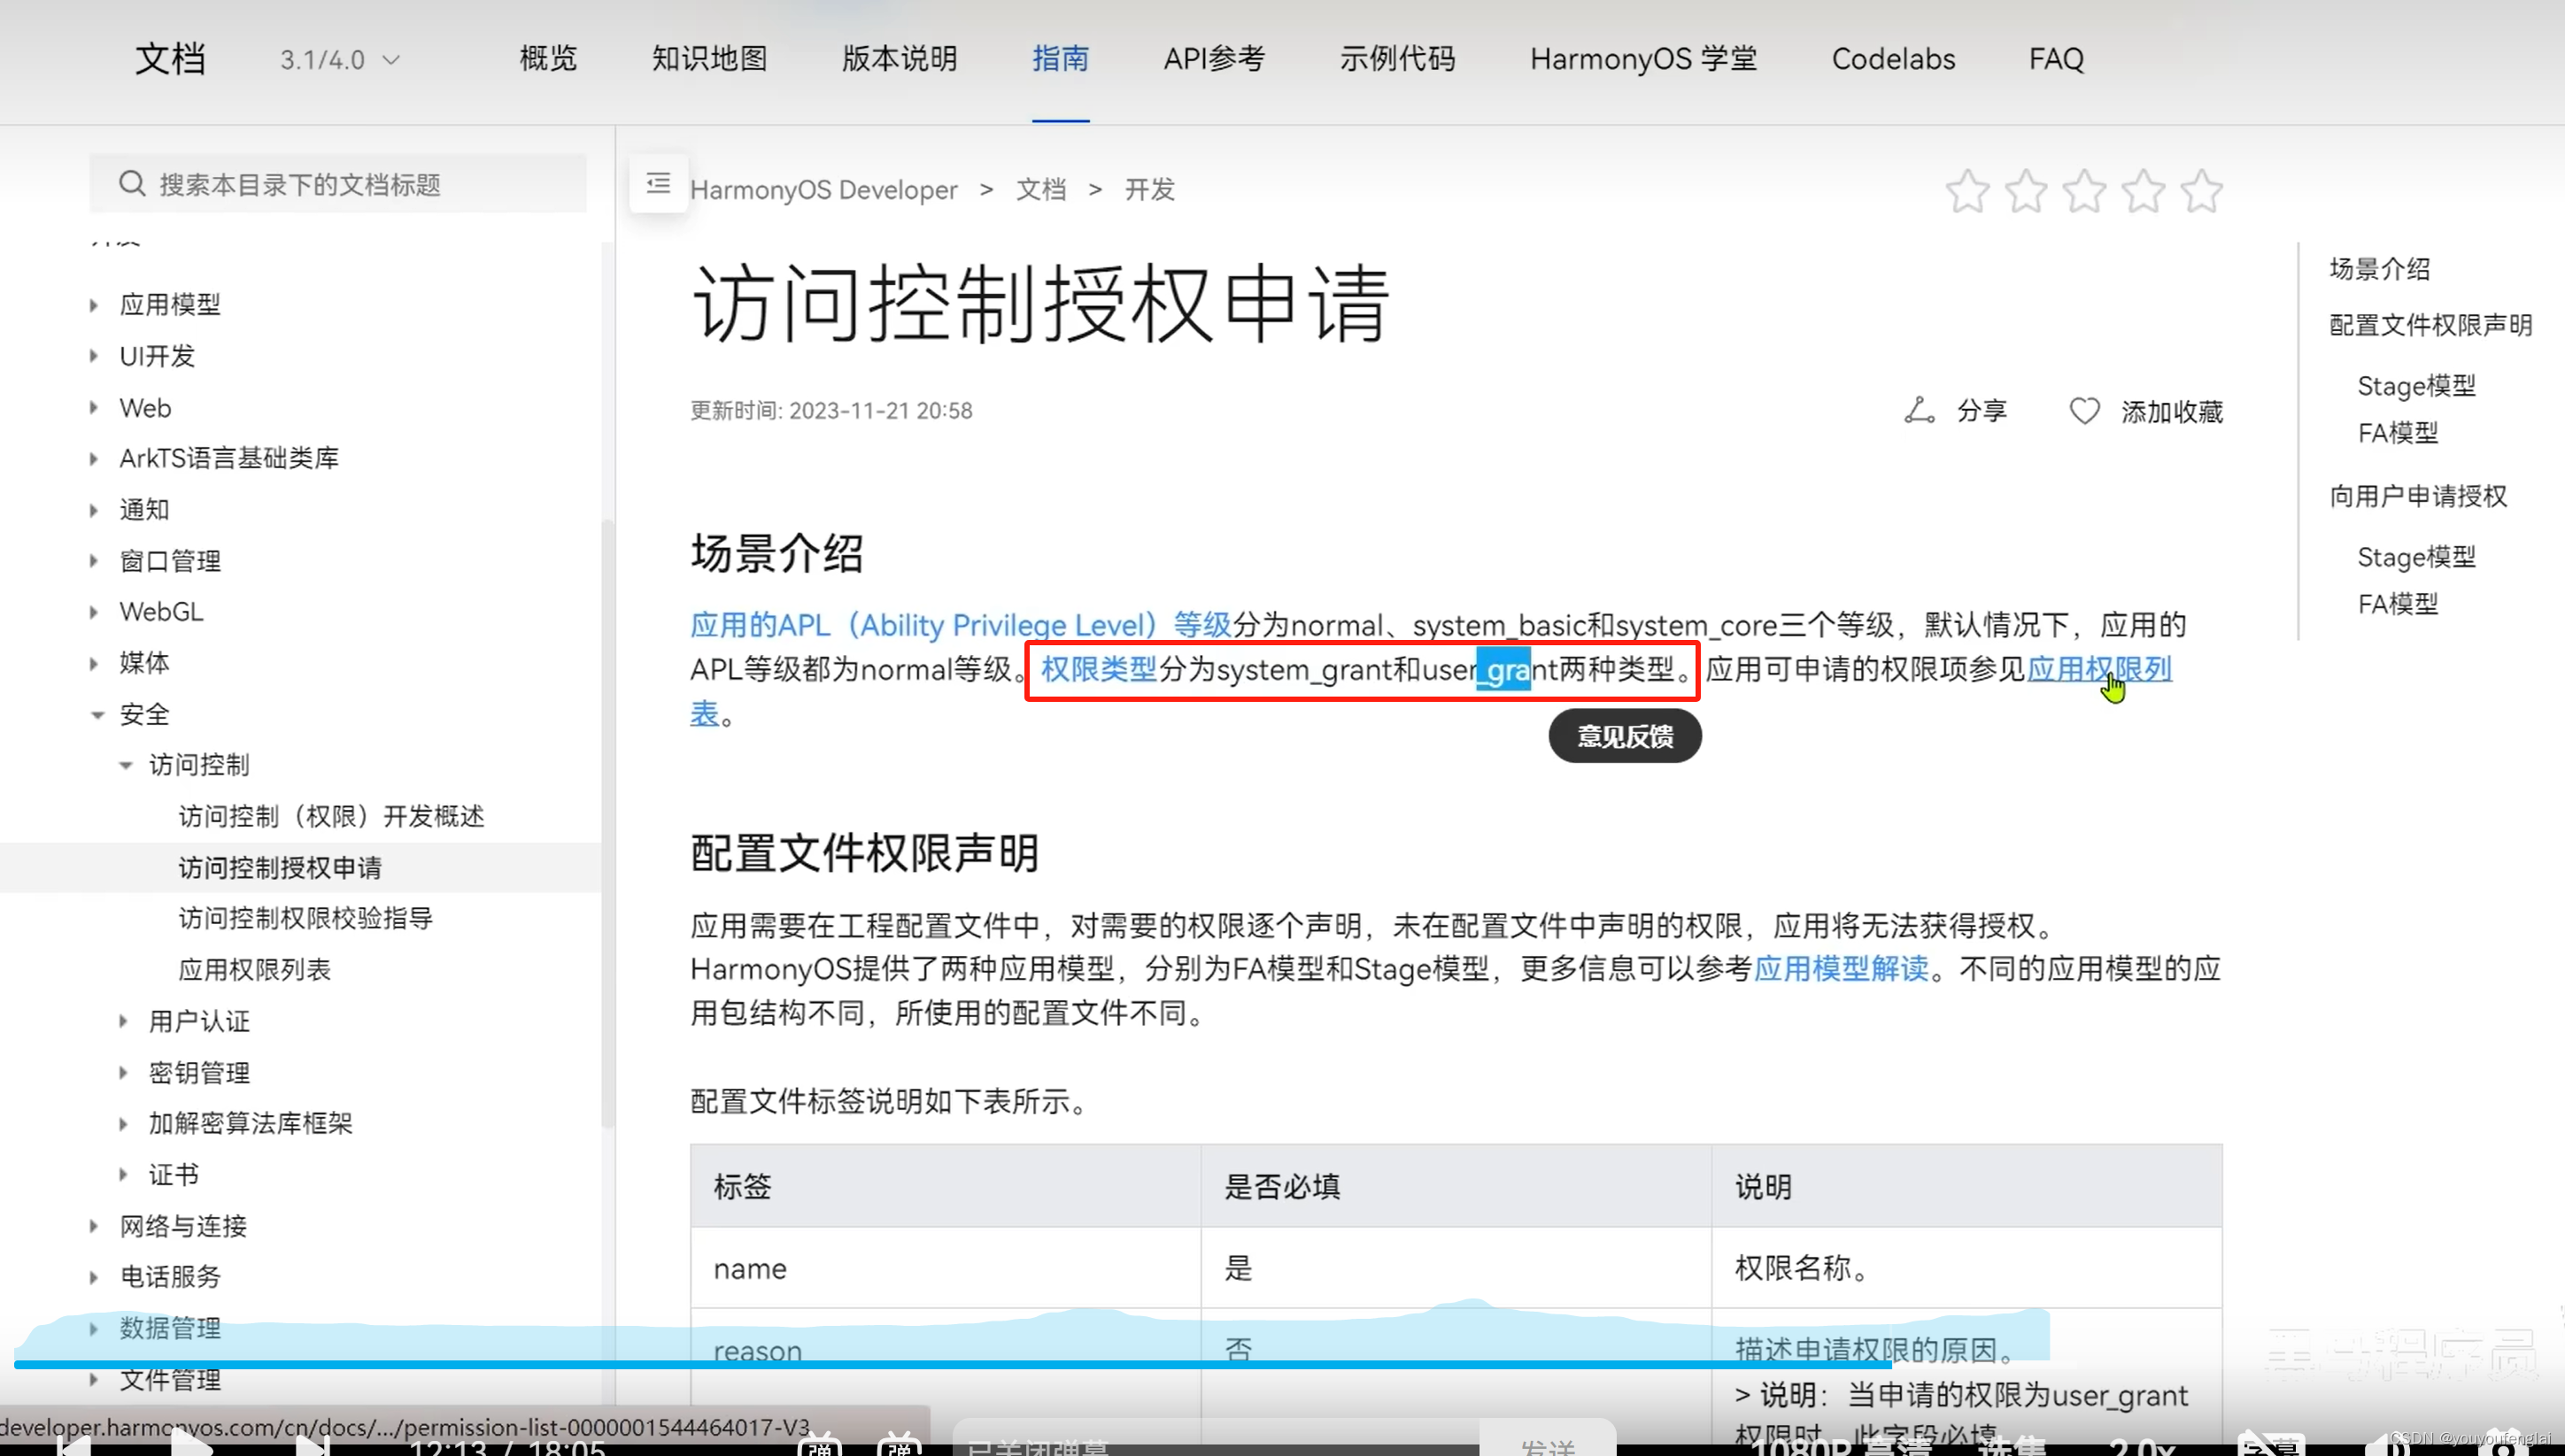Expand the ArkTS语言基础类库 node
Viewport: 2565px width, 1456px height.
(94, 458)
